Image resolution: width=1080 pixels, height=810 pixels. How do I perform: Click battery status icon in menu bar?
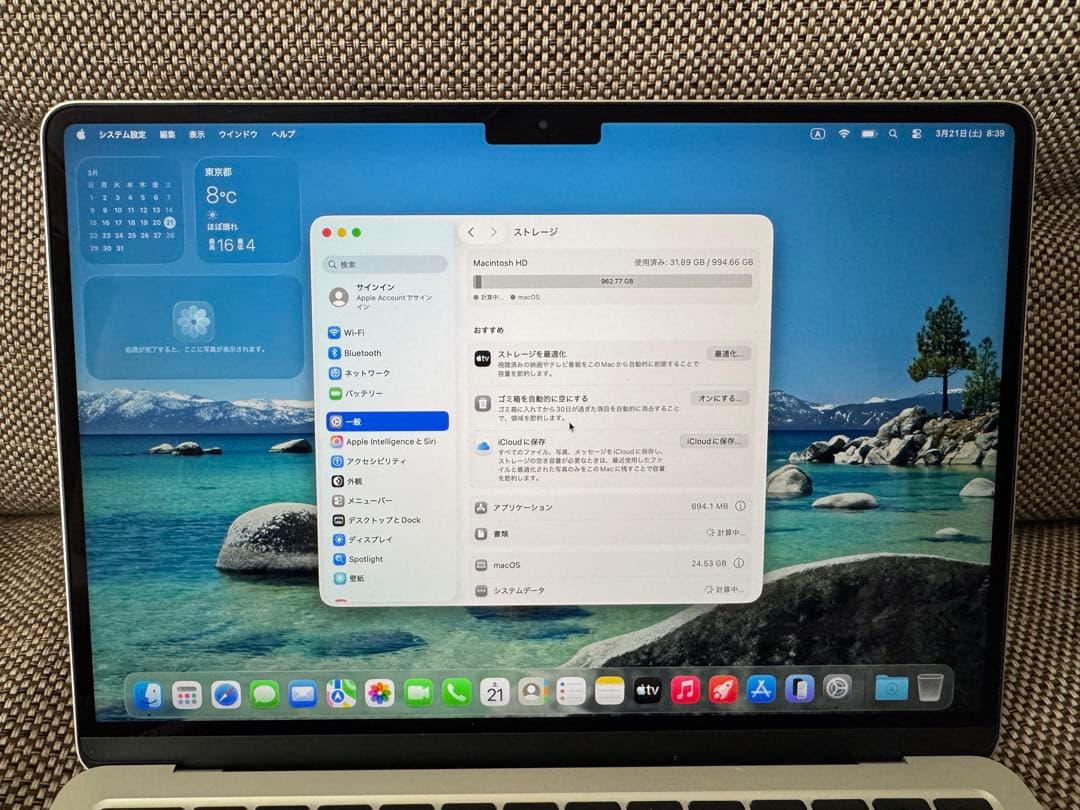[x=869, y=134]
